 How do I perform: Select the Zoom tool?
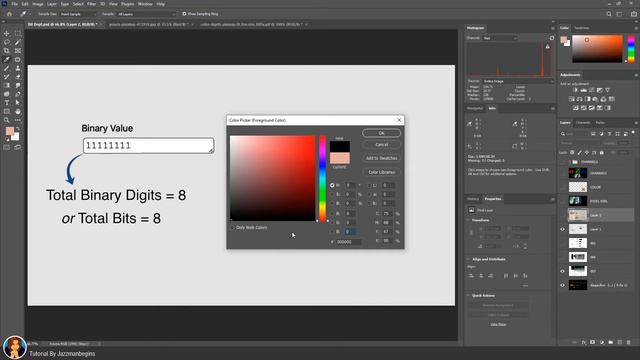pos(7,120)
